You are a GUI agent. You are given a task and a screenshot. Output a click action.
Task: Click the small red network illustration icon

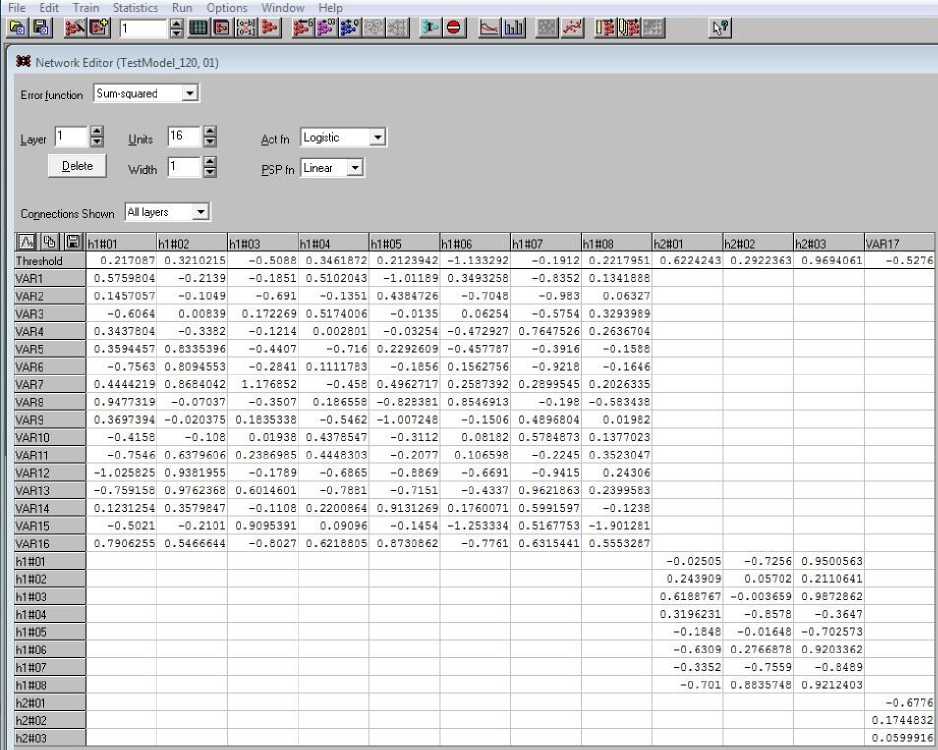270,28
